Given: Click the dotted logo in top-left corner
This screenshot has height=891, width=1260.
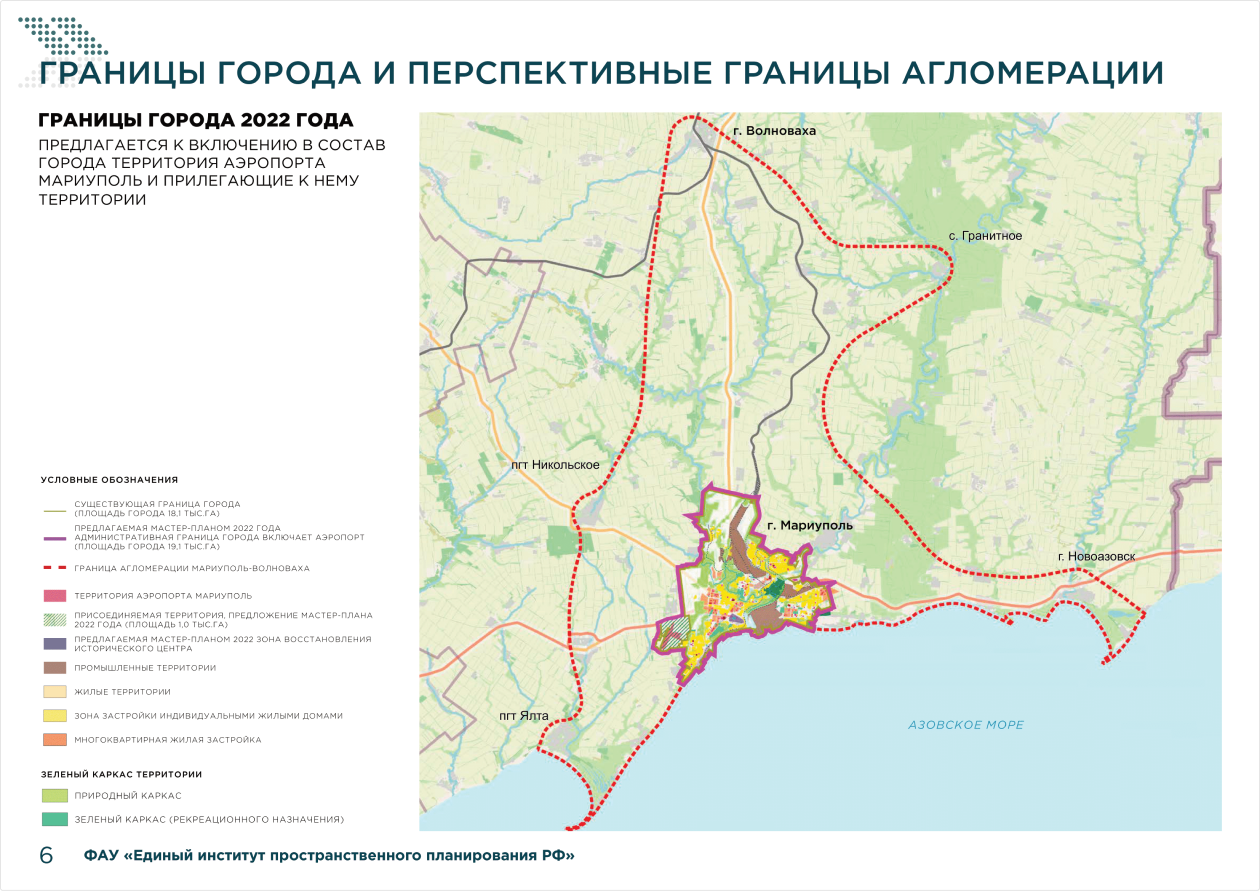Looking at the screenshot, I should 65,36.
